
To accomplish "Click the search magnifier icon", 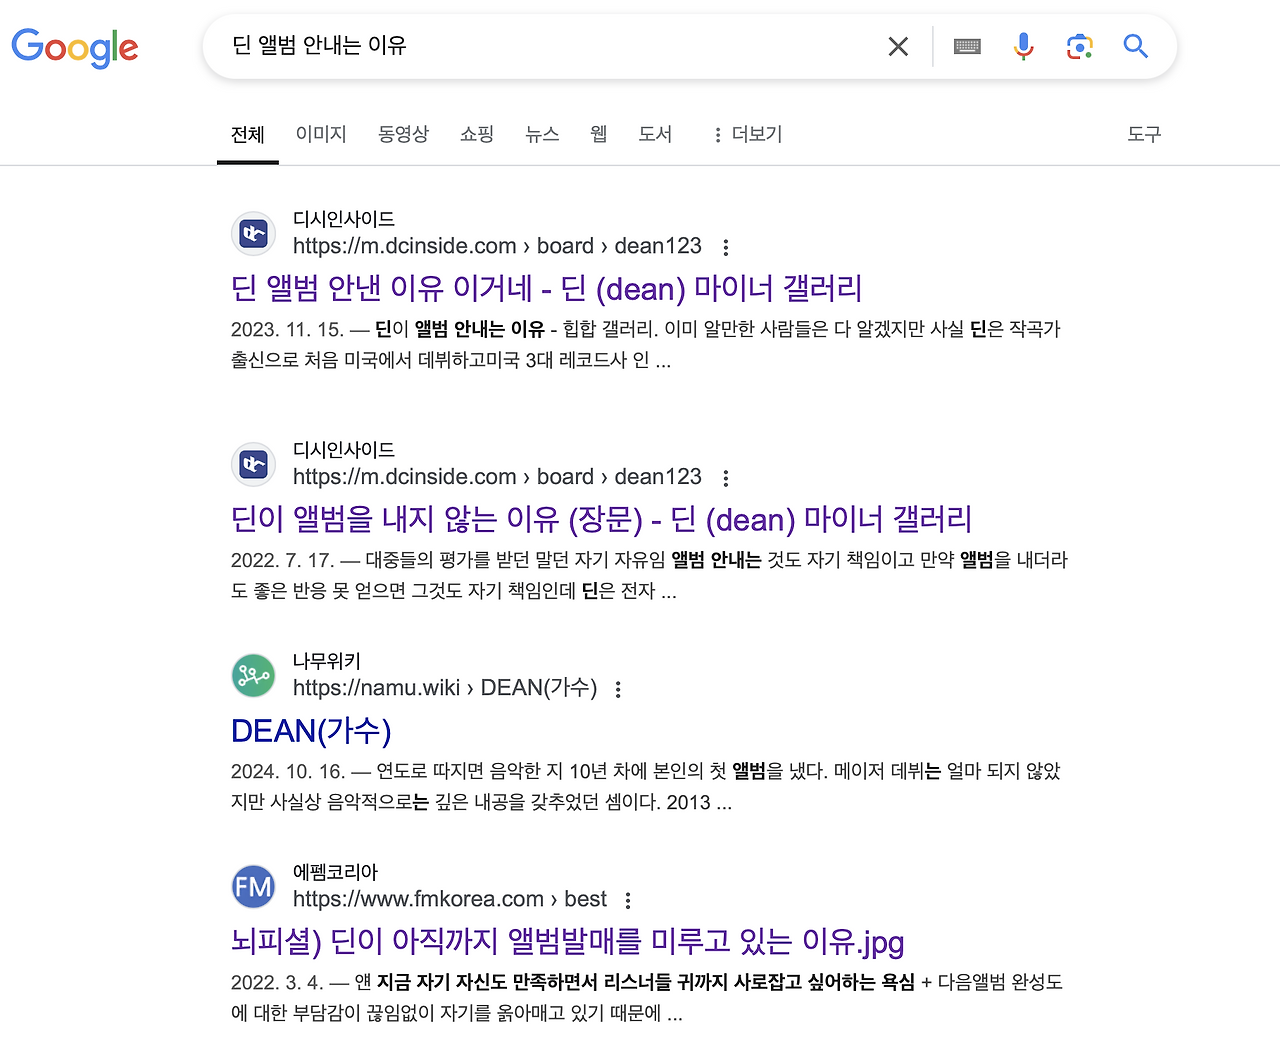I will point(1135,46).
